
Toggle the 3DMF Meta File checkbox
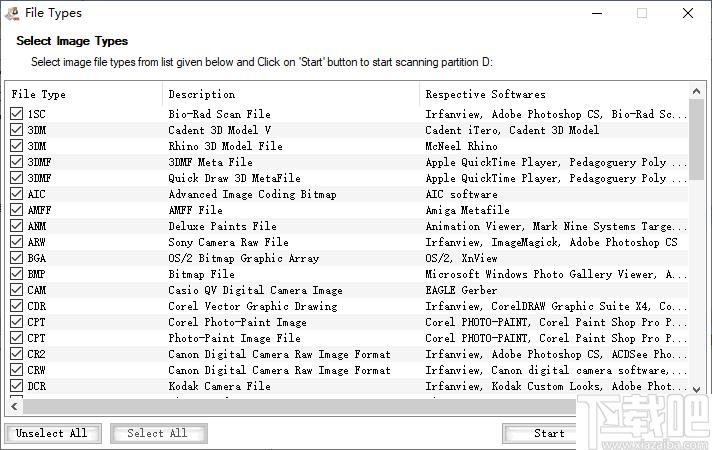(x=17, y=162)
